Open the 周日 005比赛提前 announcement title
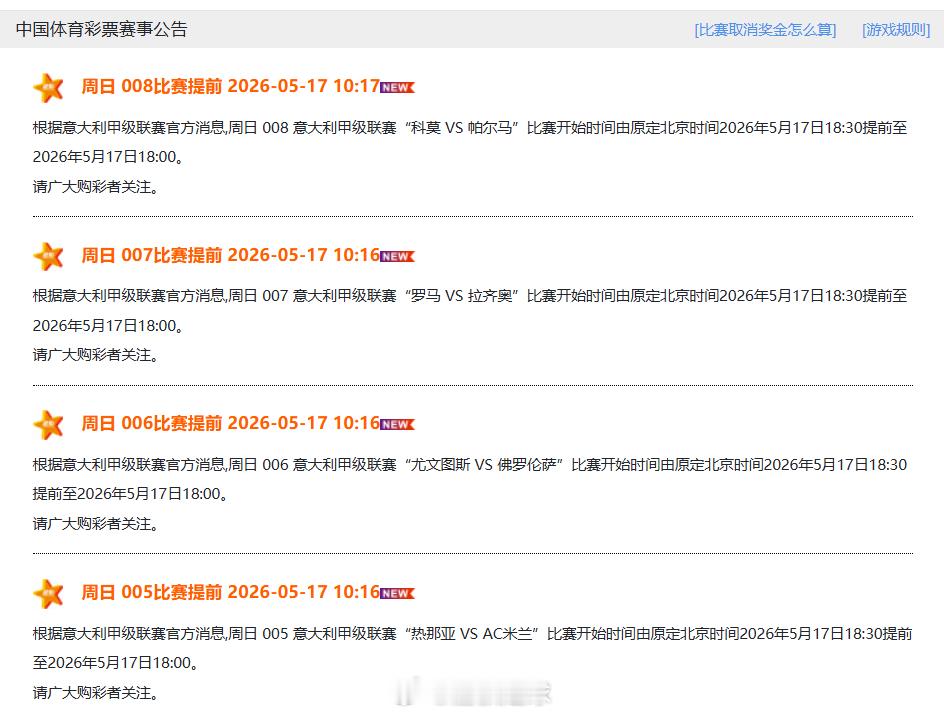Viewport: 944px width, 715px height. pyautogui.click(x=231, y=592)
